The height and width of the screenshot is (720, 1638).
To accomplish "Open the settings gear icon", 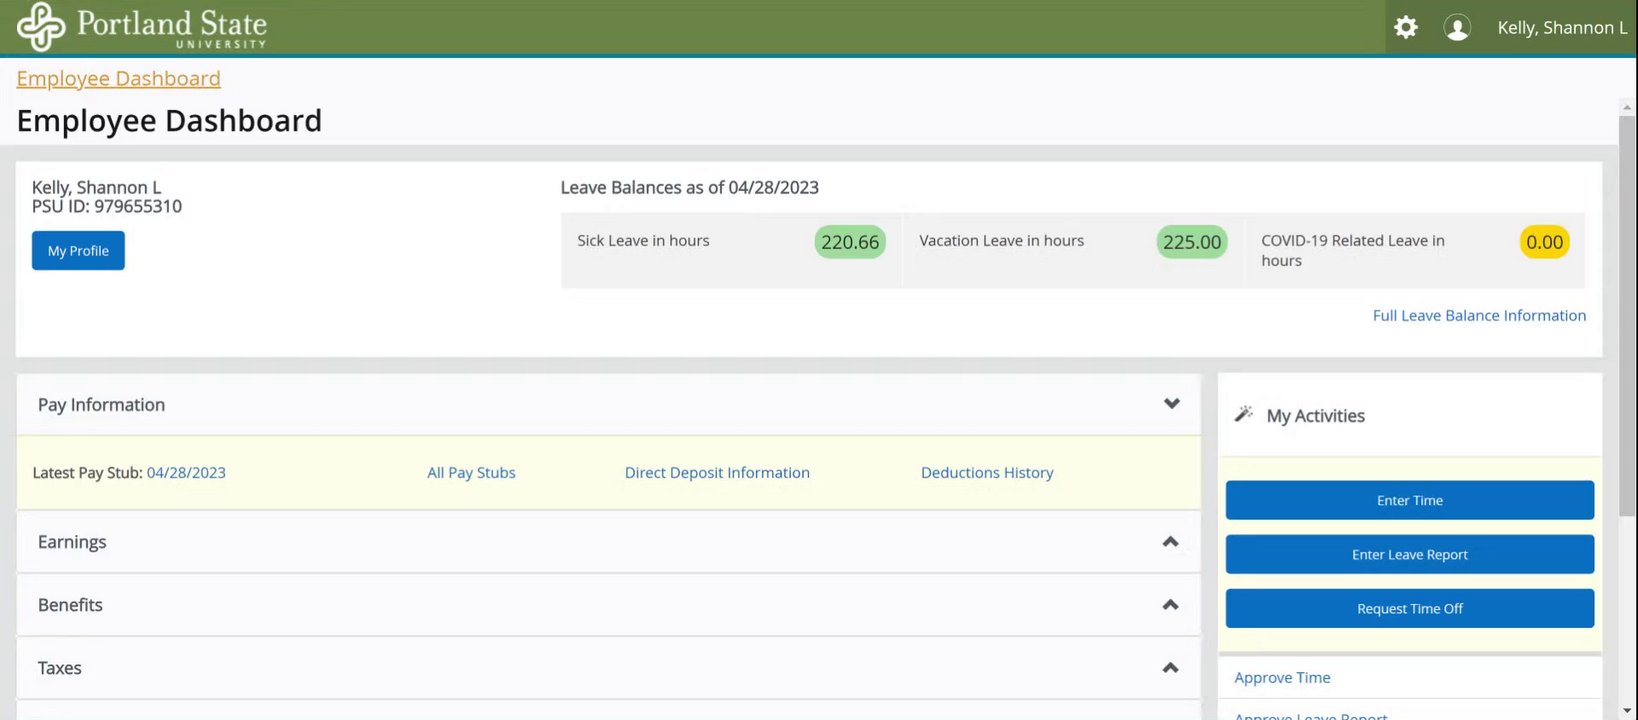I will 1406,27.
